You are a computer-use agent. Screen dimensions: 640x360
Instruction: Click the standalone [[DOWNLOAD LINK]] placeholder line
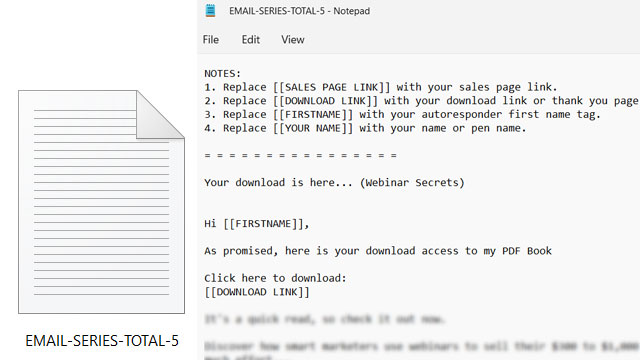[x=257, y=292]
